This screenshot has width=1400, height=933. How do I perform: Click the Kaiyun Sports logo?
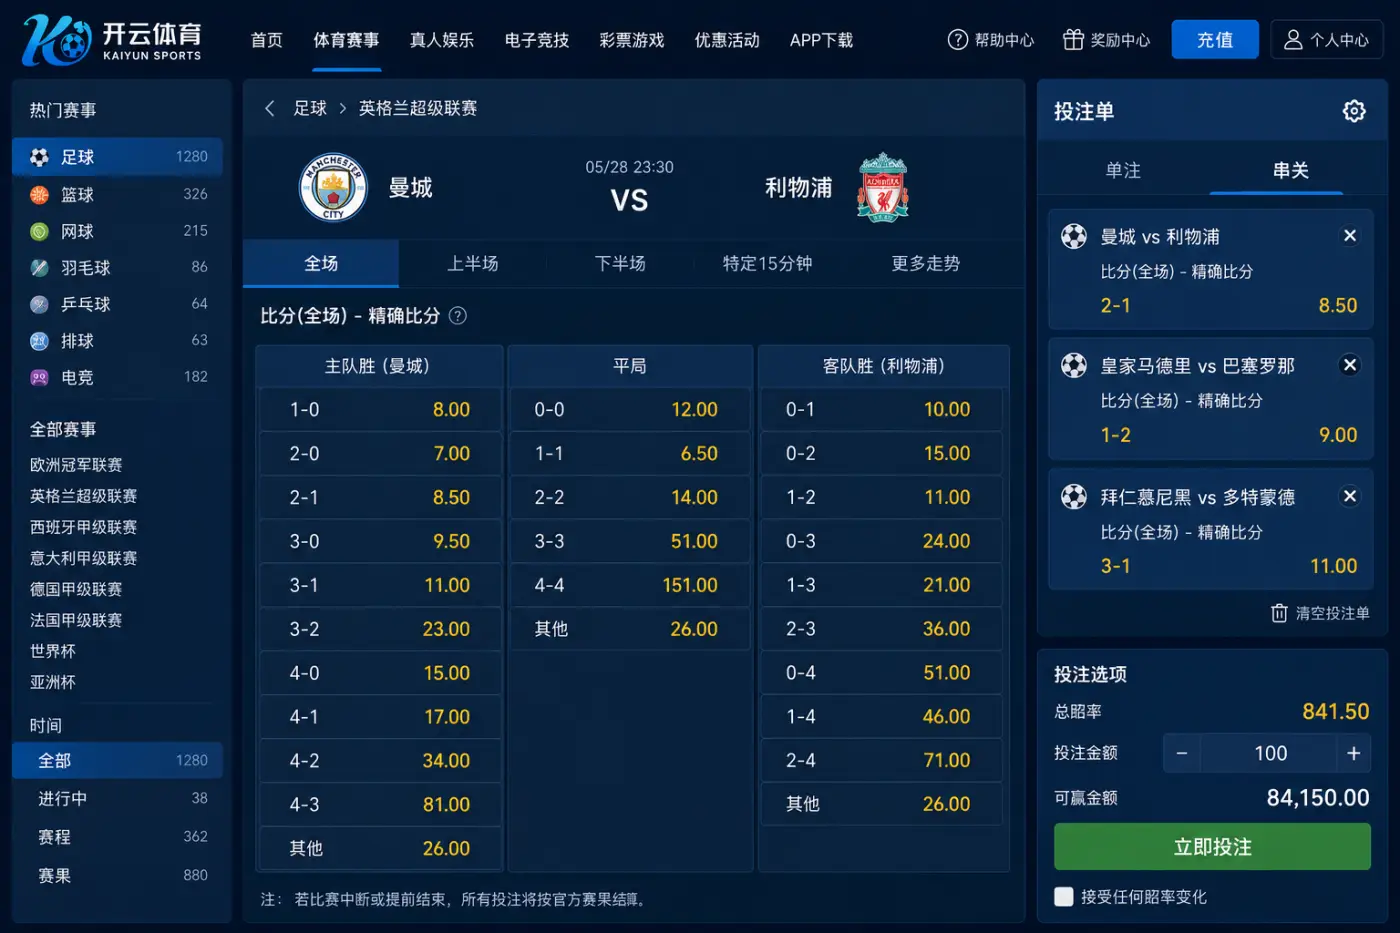[112, 40]
